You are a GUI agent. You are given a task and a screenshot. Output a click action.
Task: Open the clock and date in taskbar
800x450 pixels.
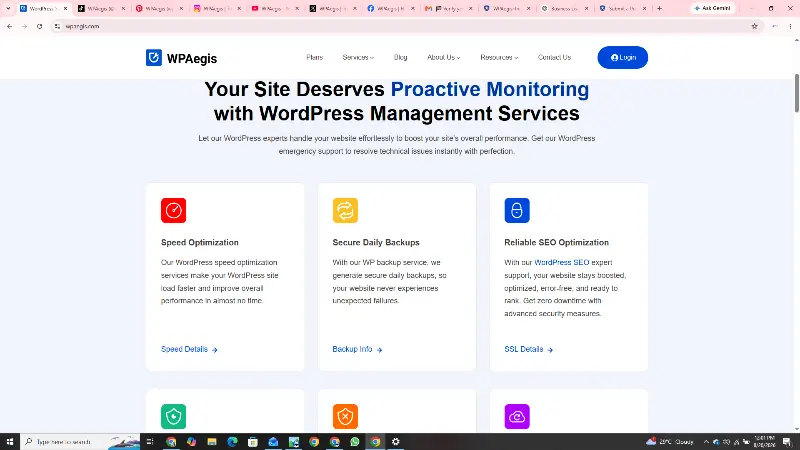[764, 442]
